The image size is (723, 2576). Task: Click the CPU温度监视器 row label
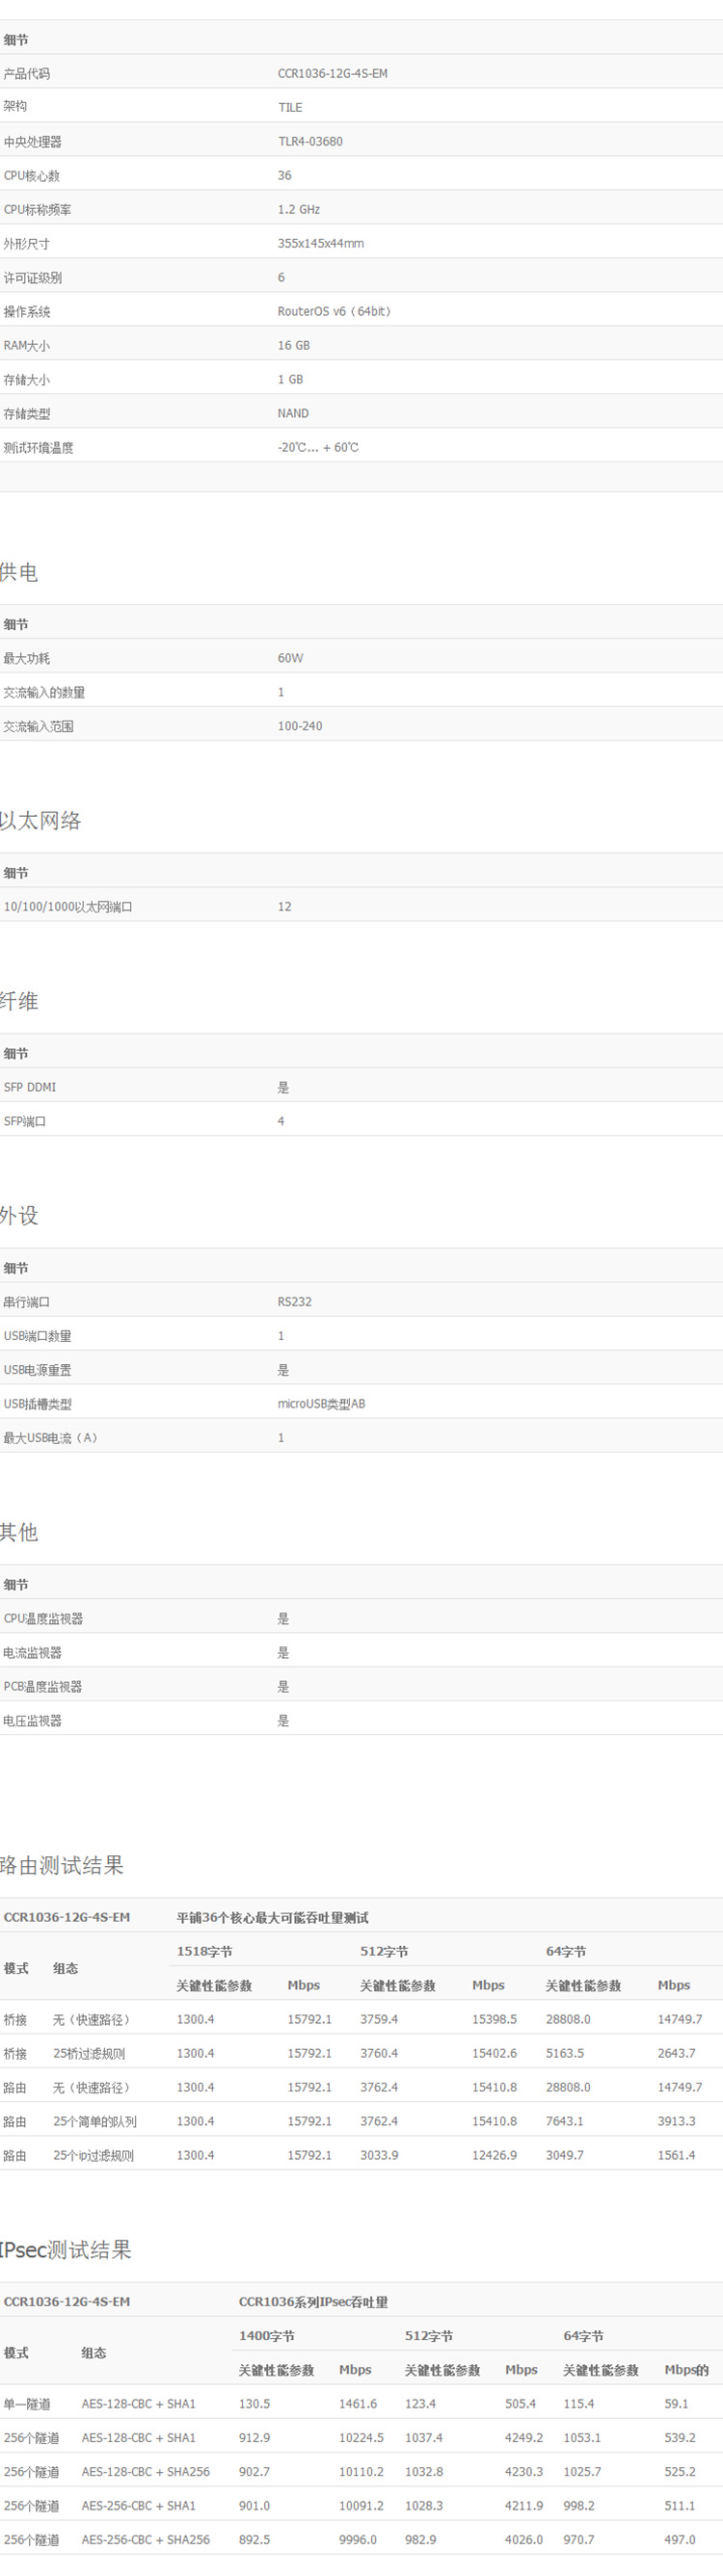point(43,1618)
